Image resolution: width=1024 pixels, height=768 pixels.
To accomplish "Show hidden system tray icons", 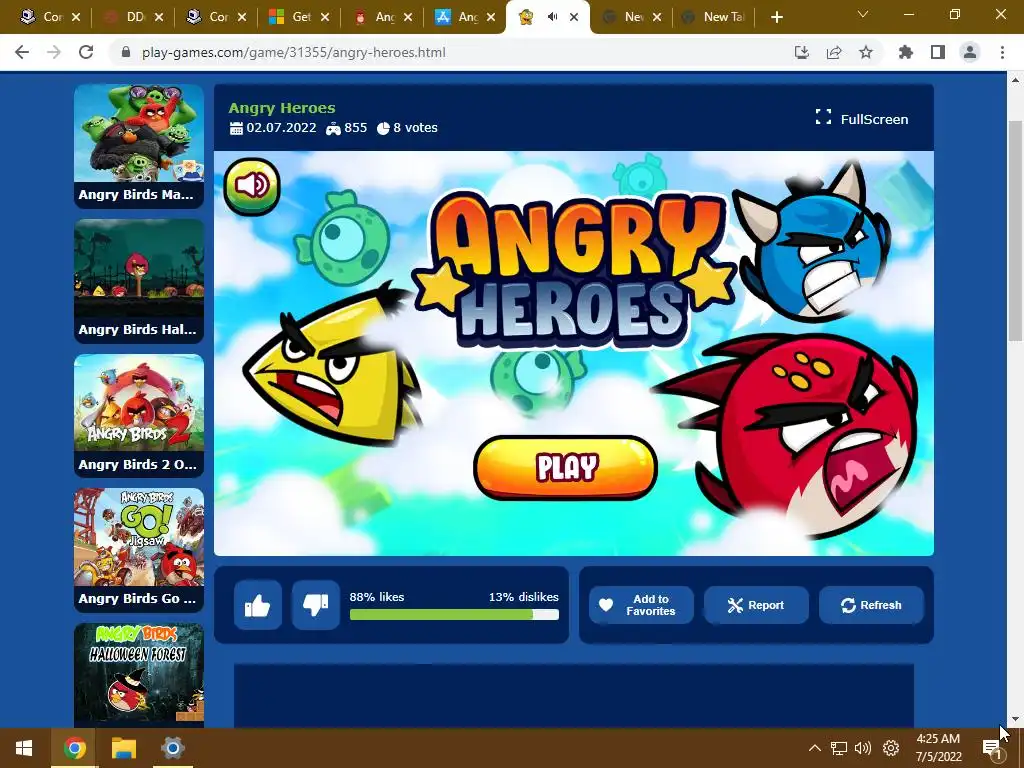I will [814, 748].
